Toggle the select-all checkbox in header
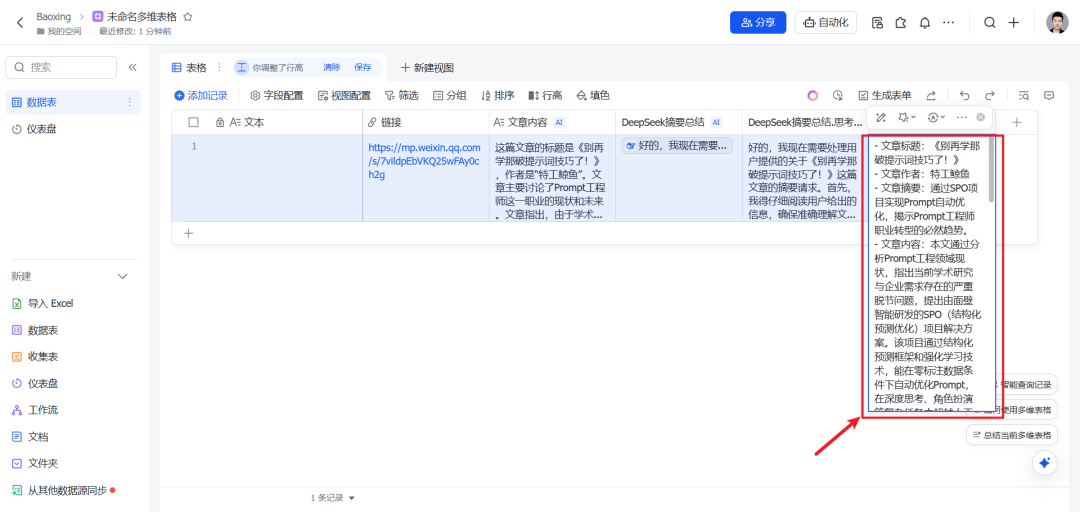The width and height of the screenshot is (1080, 512). [193, 122]
